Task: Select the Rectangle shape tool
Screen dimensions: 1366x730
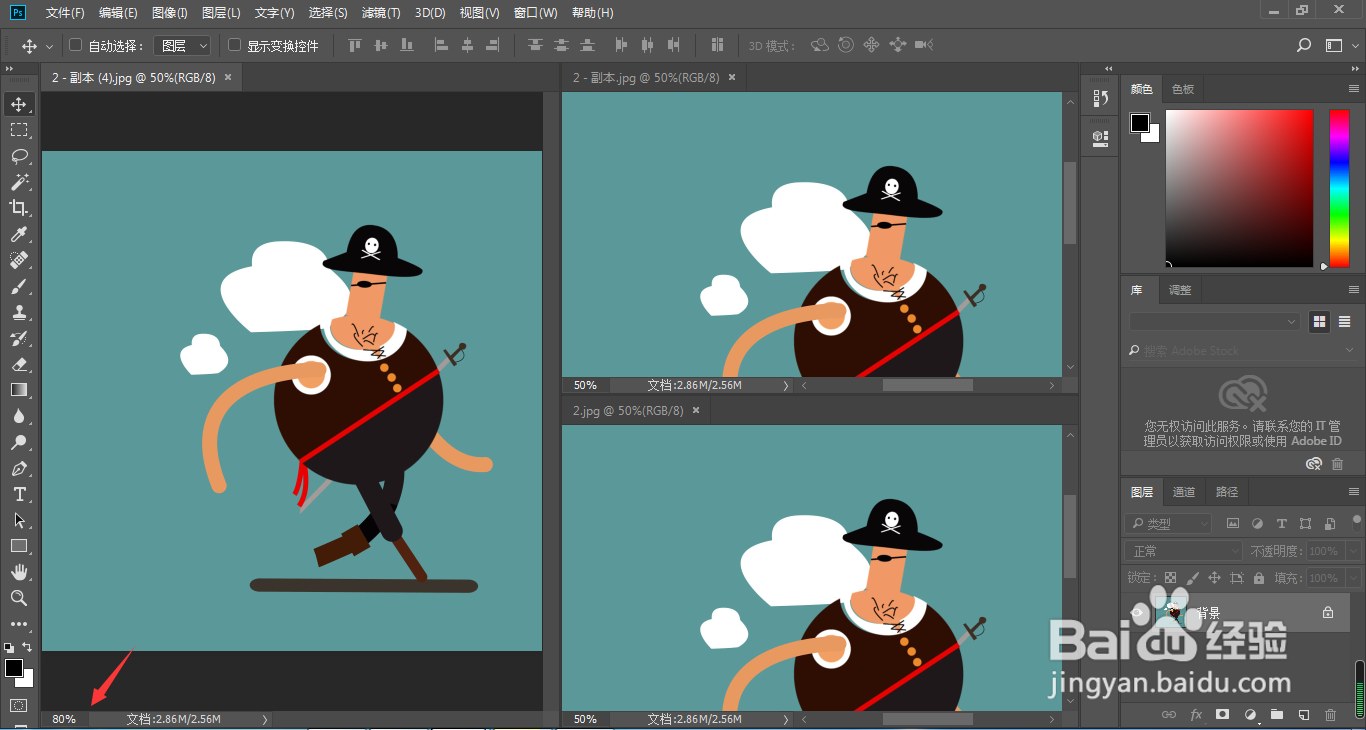Action: point(19,546)
